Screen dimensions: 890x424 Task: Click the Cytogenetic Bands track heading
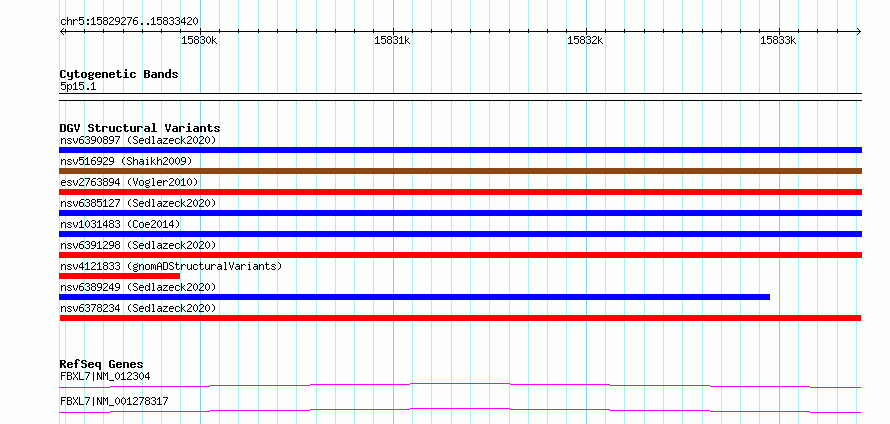pos(119,74)
